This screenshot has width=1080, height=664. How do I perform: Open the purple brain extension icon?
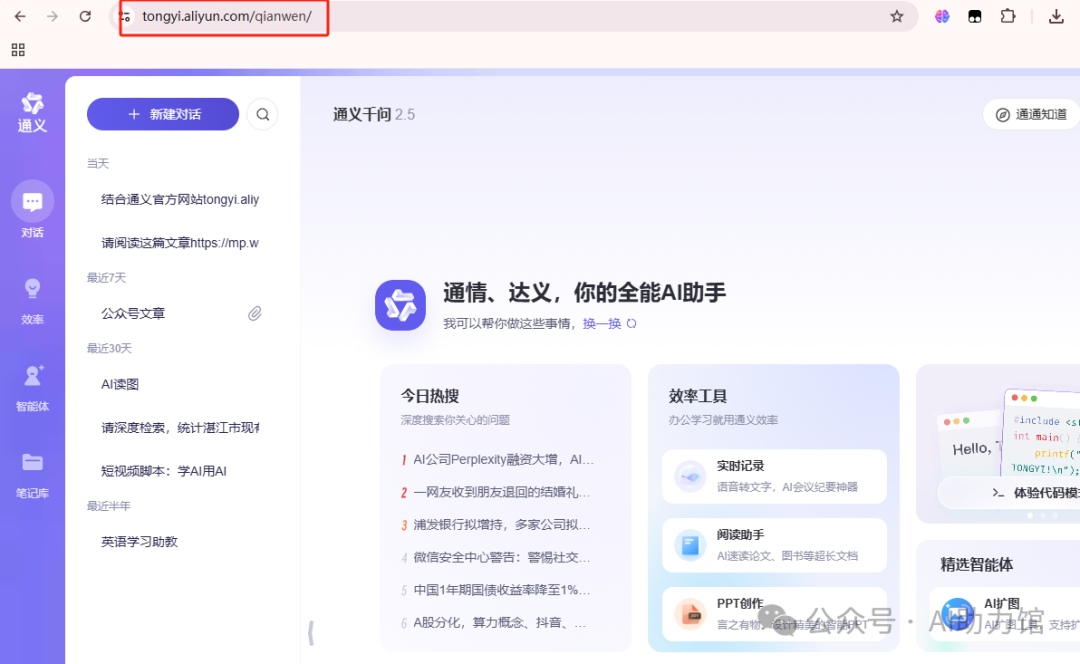pos(942,16)
